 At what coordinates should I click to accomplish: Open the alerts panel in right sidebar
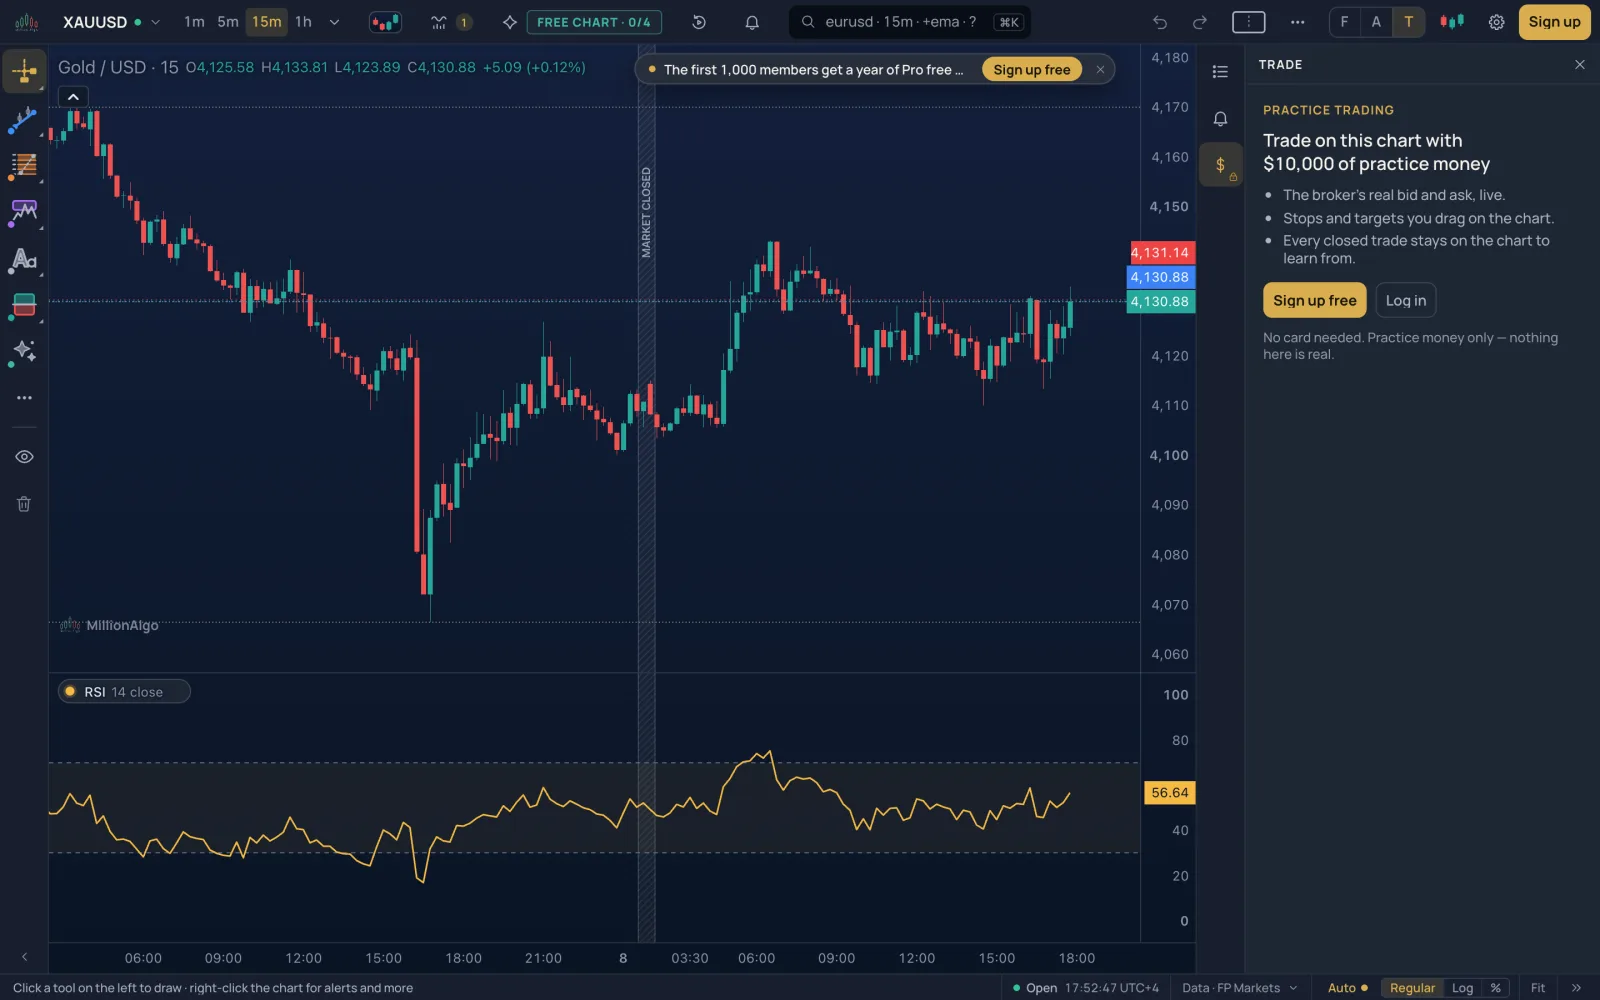click(1220, 119)
